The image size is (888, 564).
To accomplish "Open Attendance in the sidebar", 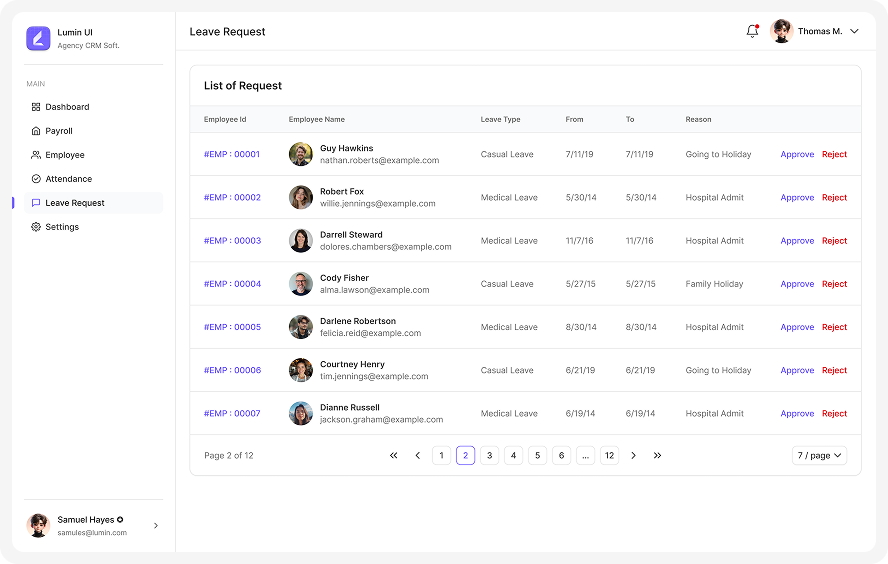I will point(68,179).
